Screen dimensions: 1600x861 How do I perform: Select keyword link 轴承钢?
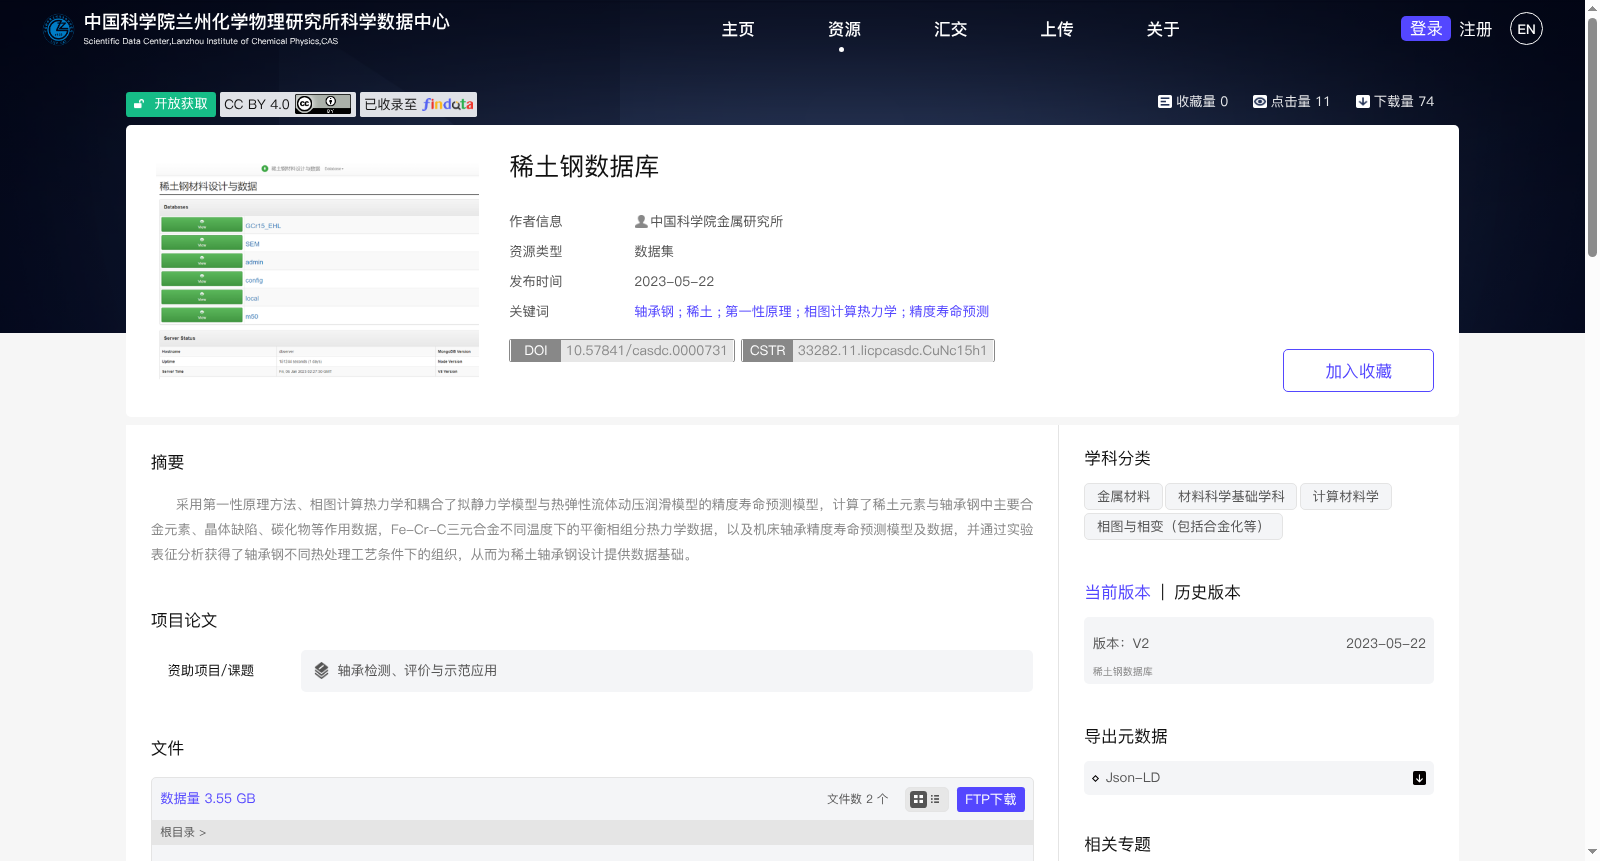click(654, 311)
